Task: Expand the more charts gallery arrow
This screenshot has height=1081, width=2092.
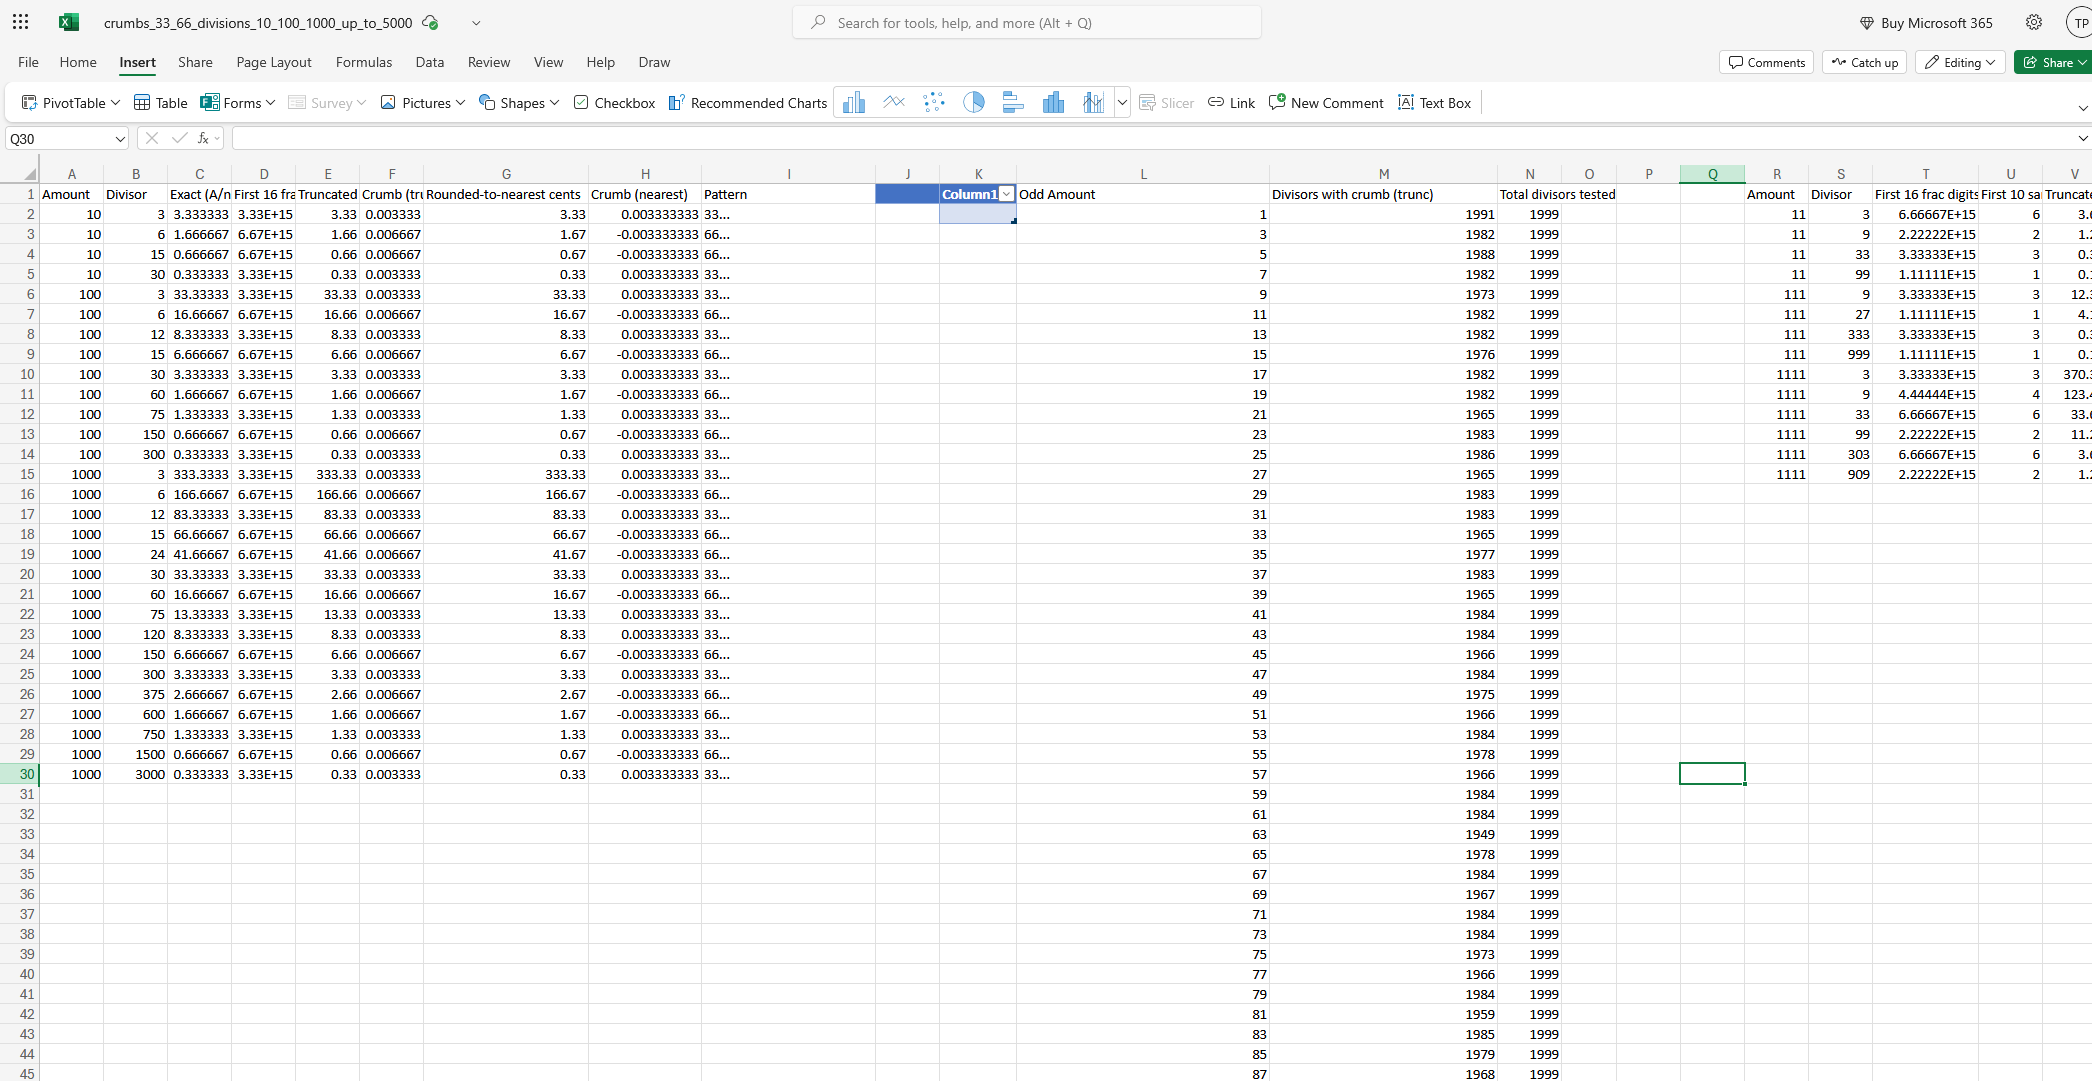Action: coord(1122,102)
